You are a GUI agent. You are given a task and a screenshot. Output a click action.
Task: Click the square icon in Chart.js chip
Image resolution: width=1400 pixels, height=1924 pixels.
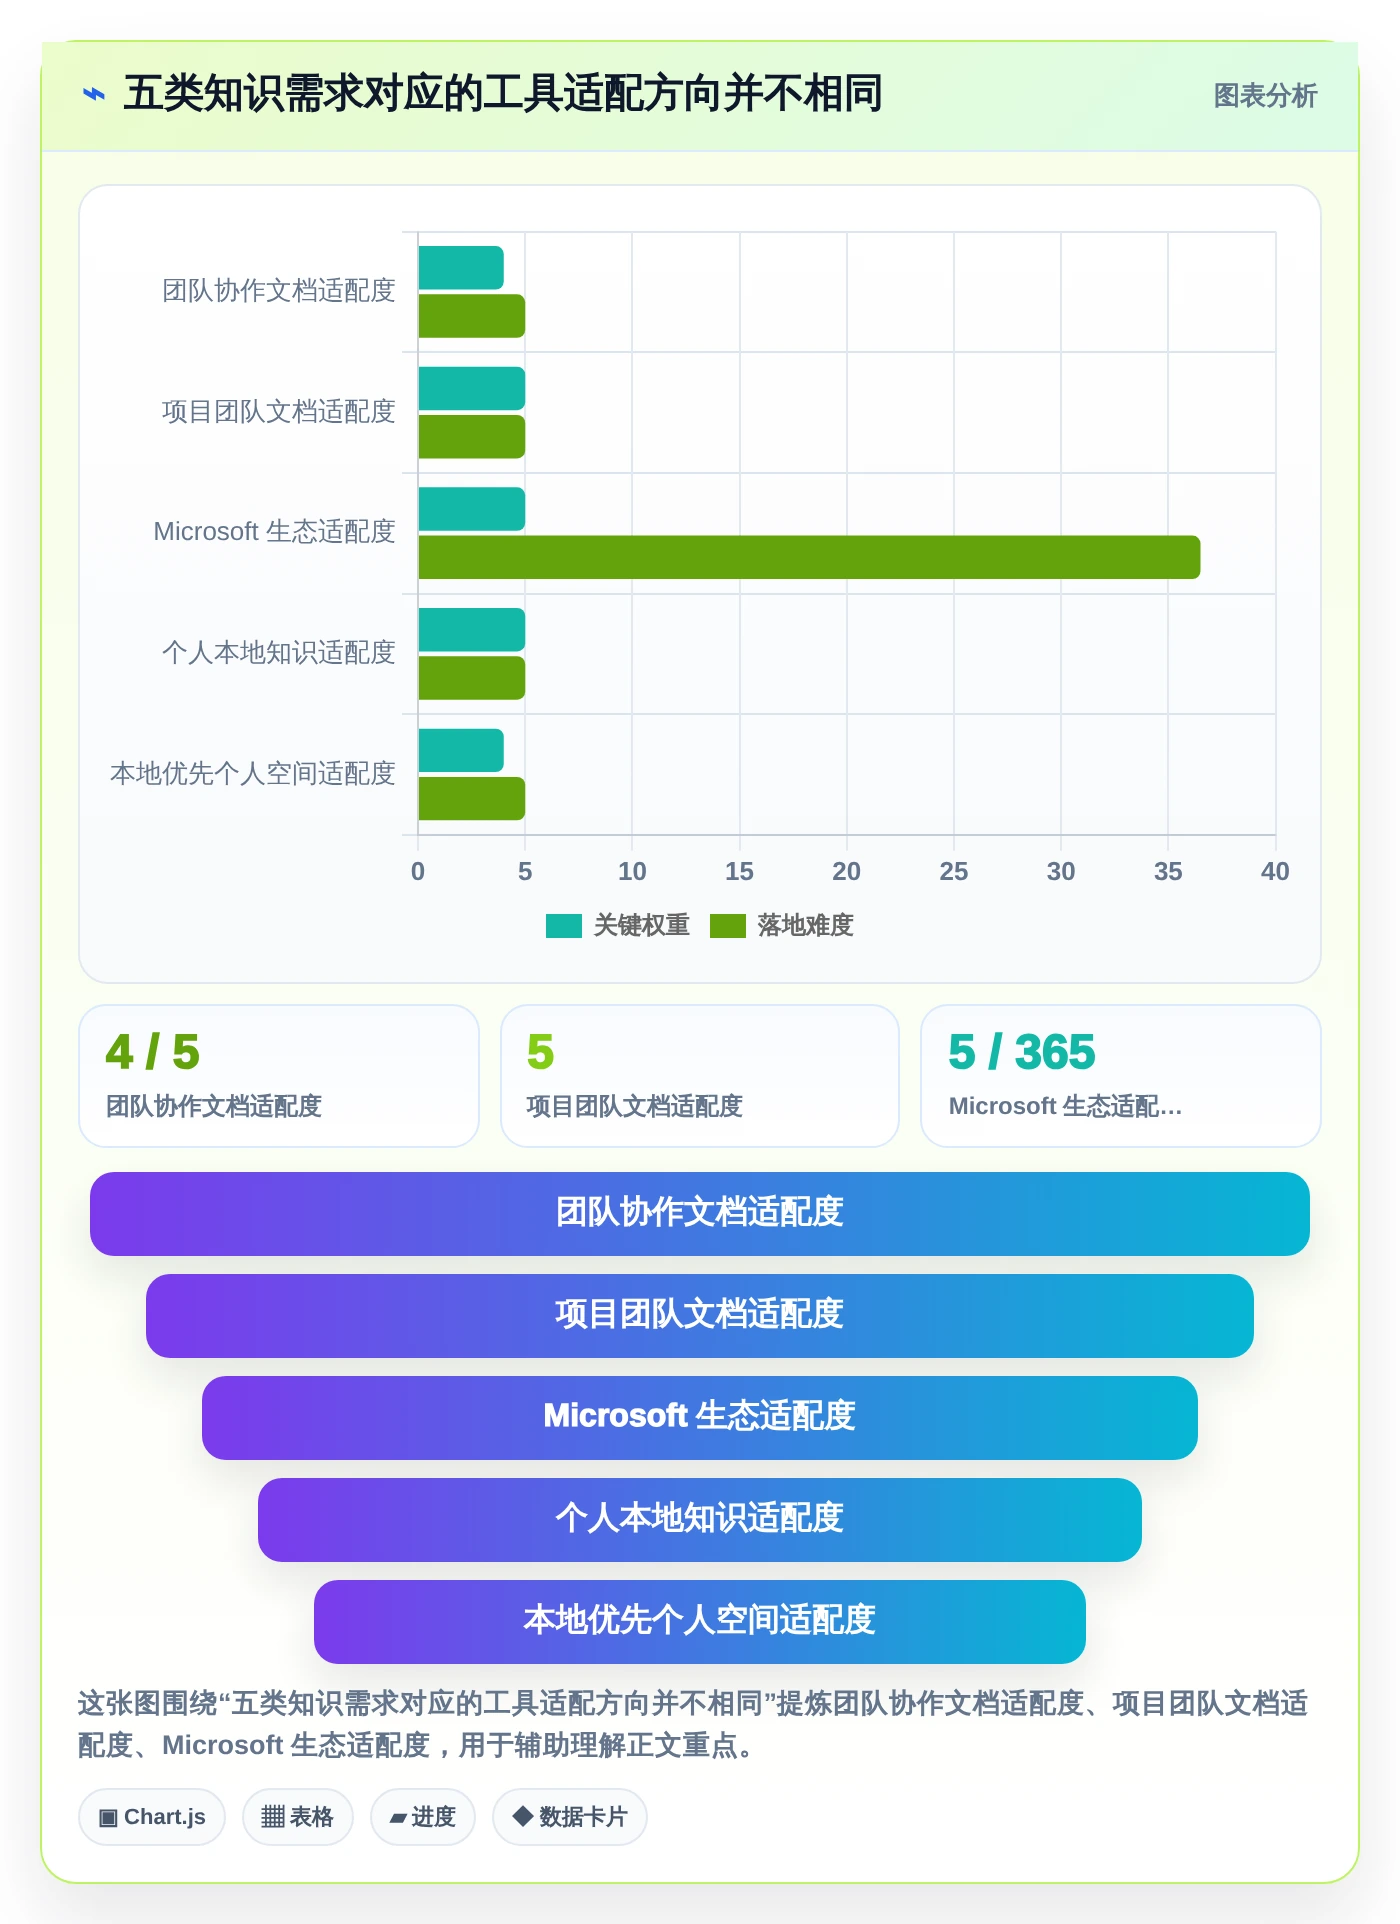(x=108, y=1818)
